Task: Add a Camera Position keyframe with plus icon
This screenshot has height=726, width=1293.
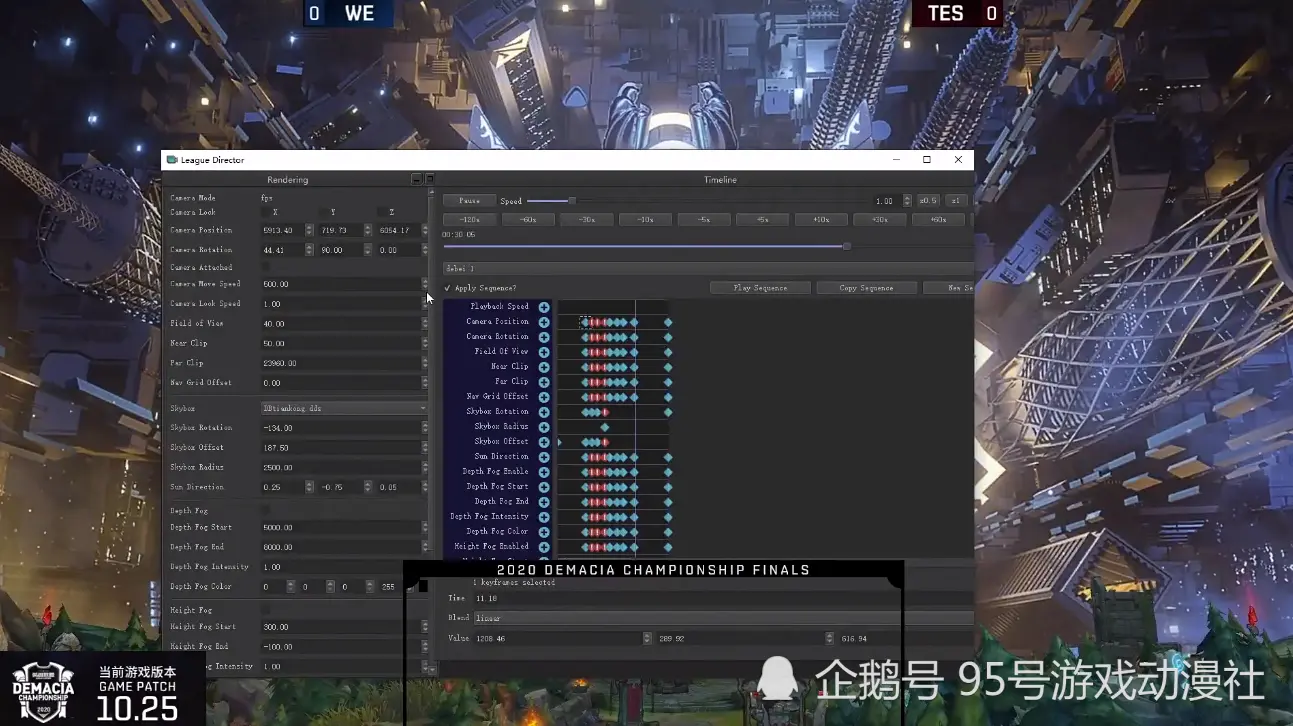Action: click(x=544, y=322)
